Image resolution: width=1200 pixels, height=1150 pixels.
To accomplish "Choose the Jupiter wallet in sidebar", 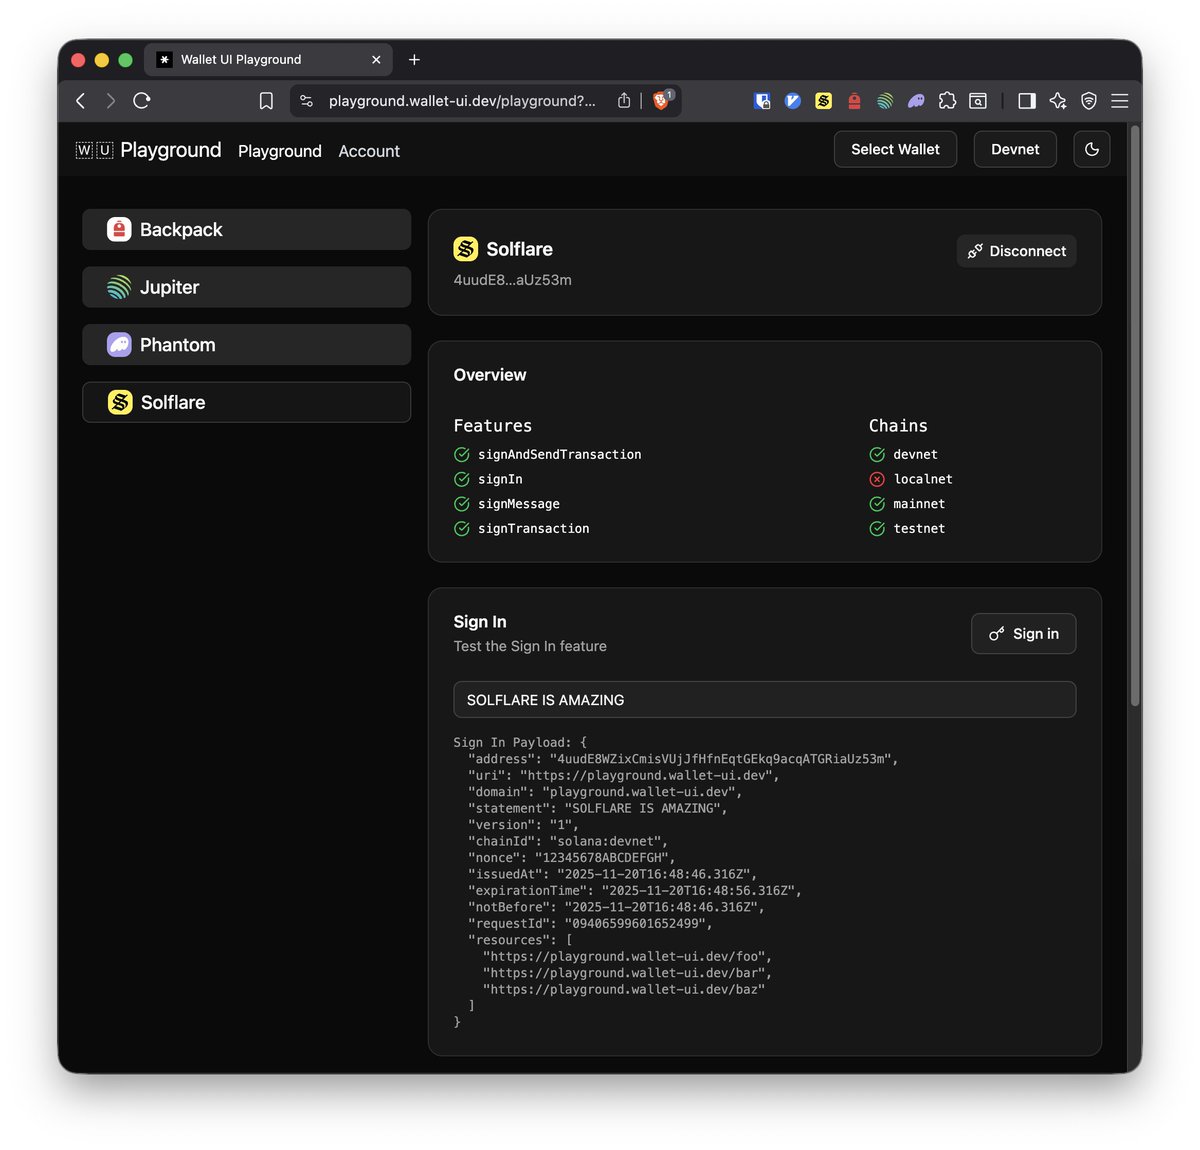I will click(246, 287).
